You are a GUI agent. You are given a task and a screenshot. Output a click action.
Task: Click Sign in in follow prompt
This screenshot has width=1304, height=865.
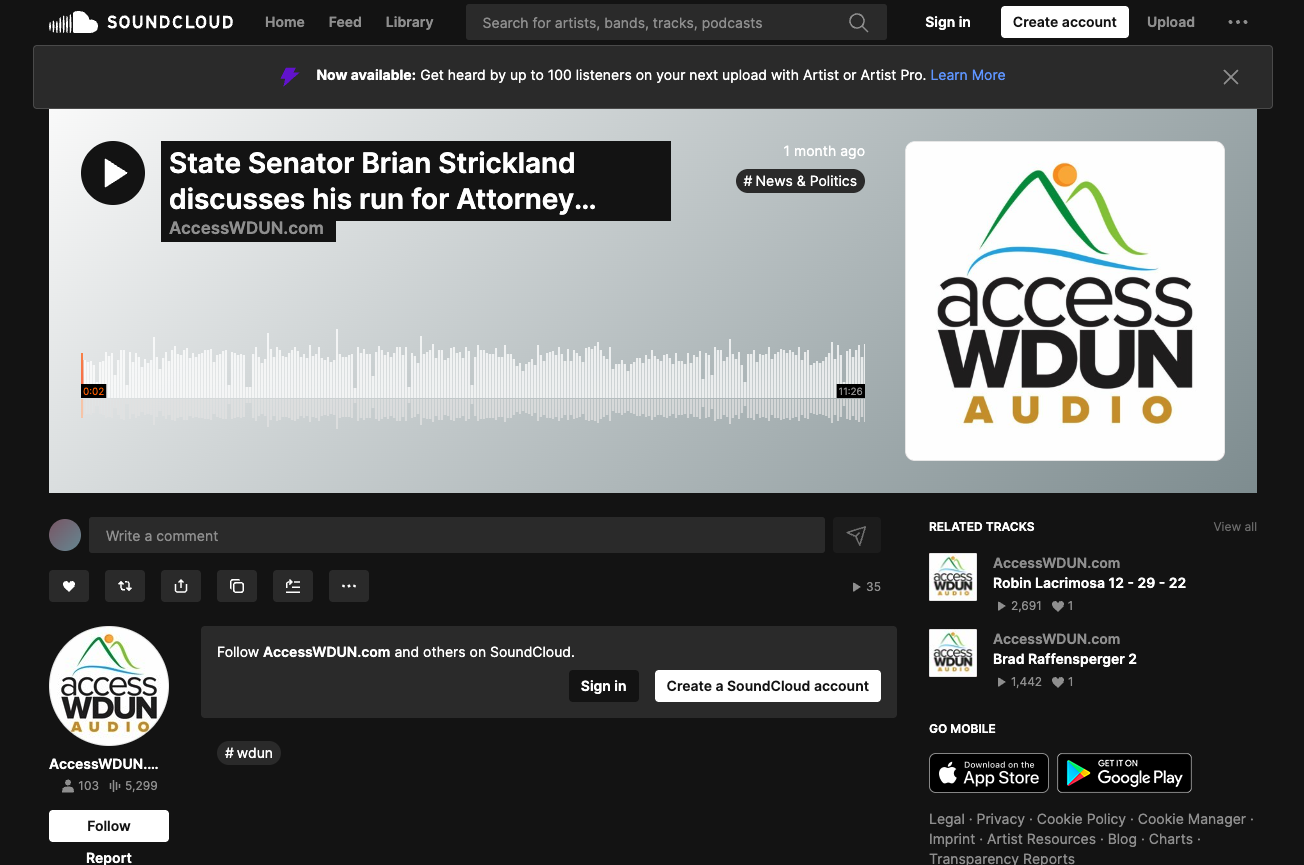pyautogui.click(x=604, y=686)
